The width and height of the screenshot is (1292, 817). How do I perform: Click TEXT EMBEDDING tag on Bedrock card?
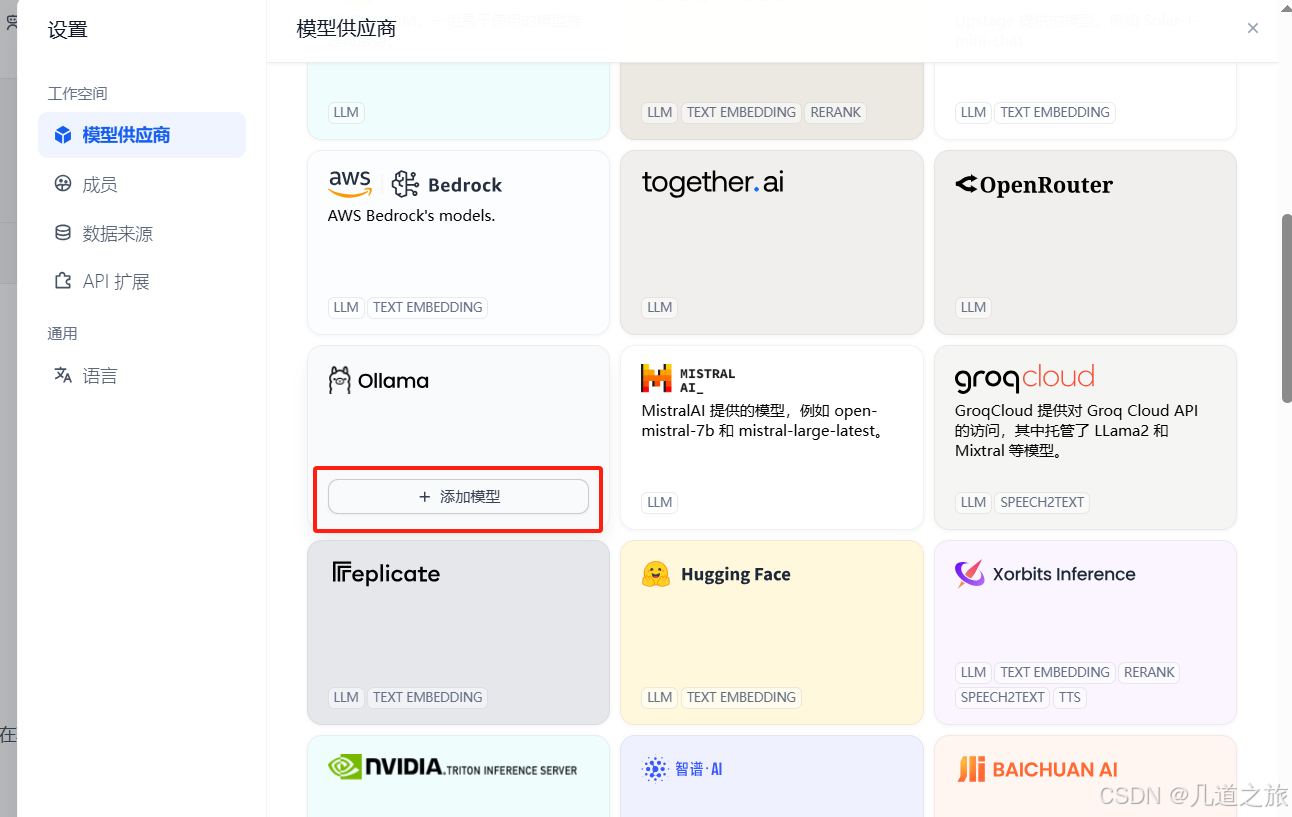tap(428, 307)
